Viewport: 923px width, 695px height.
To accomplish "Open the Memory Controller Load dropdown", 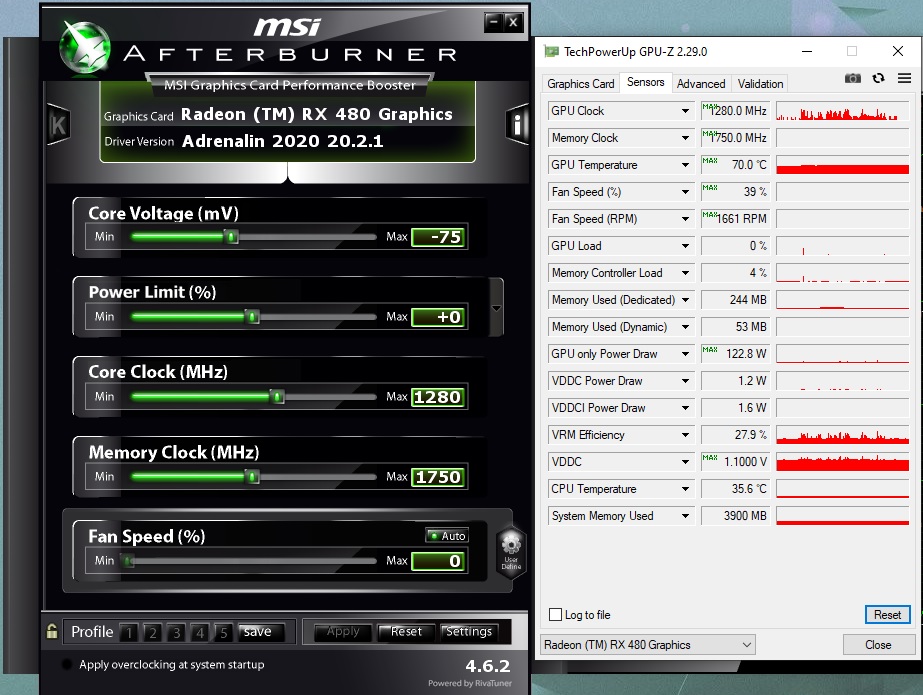I will (685, 273).
